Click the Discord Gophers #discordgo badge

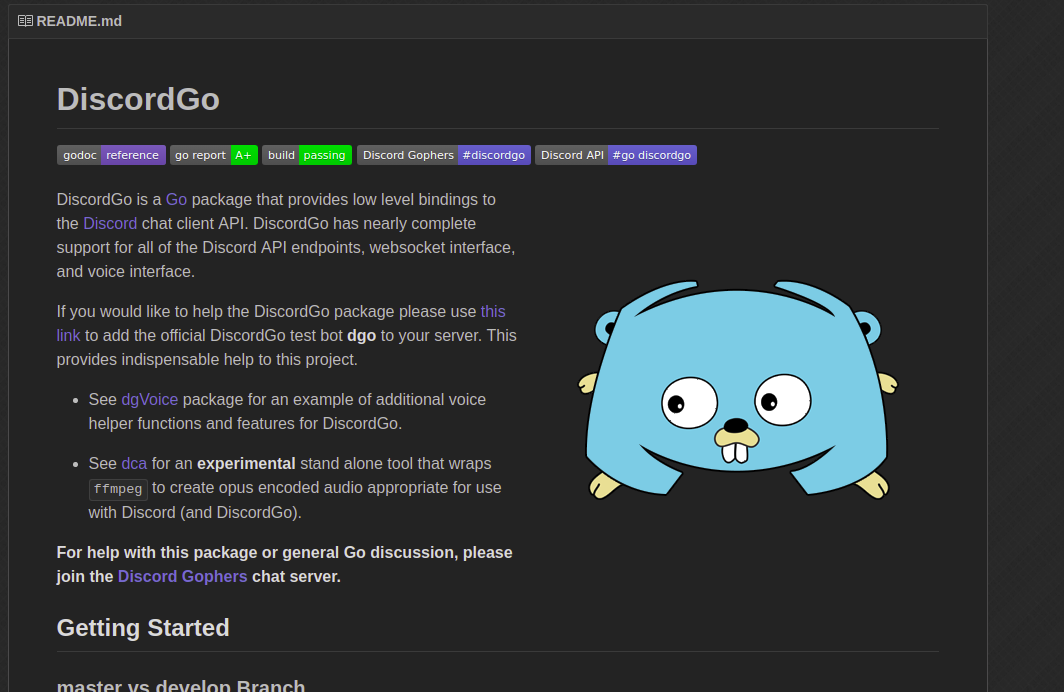click(444, 155)
